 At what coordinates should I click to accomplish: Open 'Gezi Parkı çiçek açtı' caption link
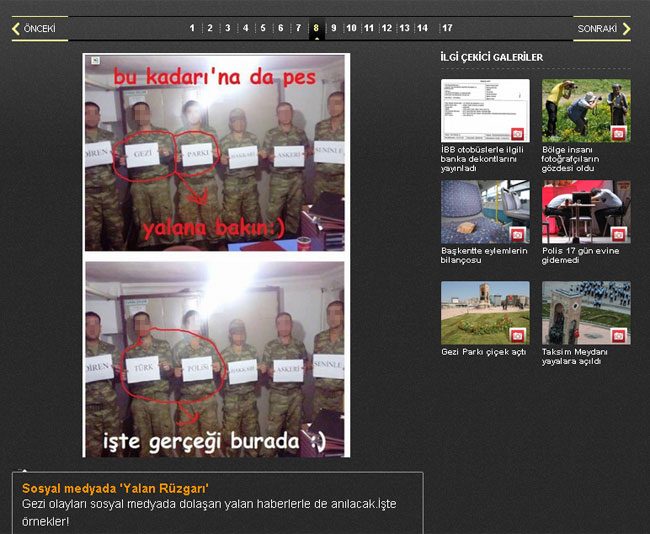(x=483, y=352)
